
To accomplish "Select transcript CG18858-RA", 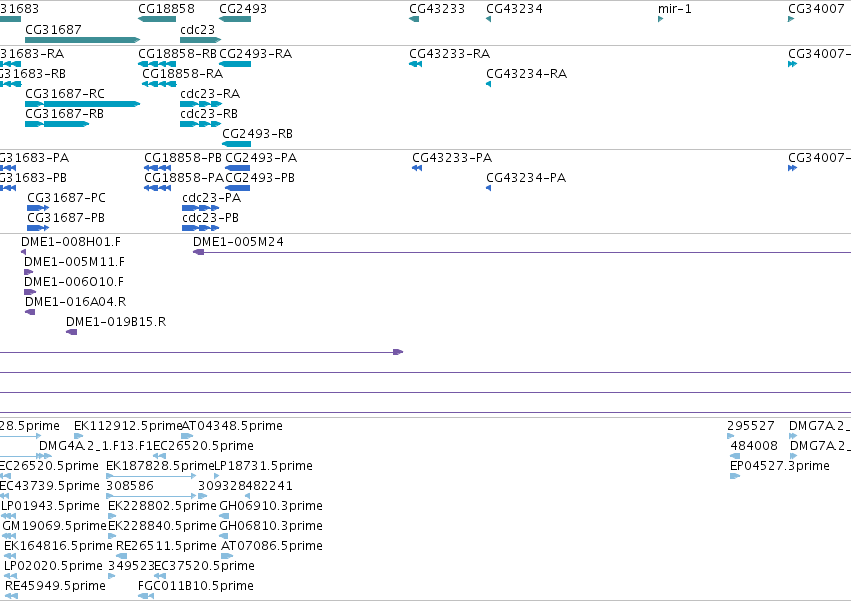I will pyautogui.click(x=182, y=74).
